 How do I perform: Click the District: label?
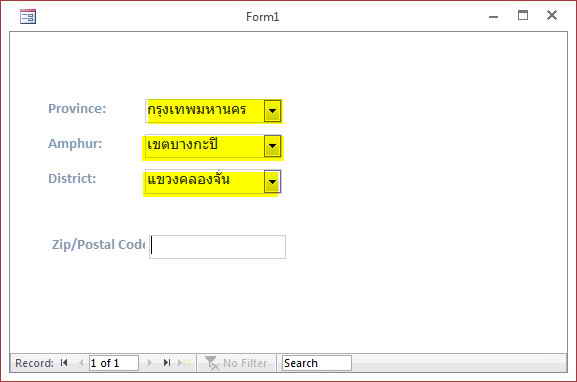pos(72,179)
